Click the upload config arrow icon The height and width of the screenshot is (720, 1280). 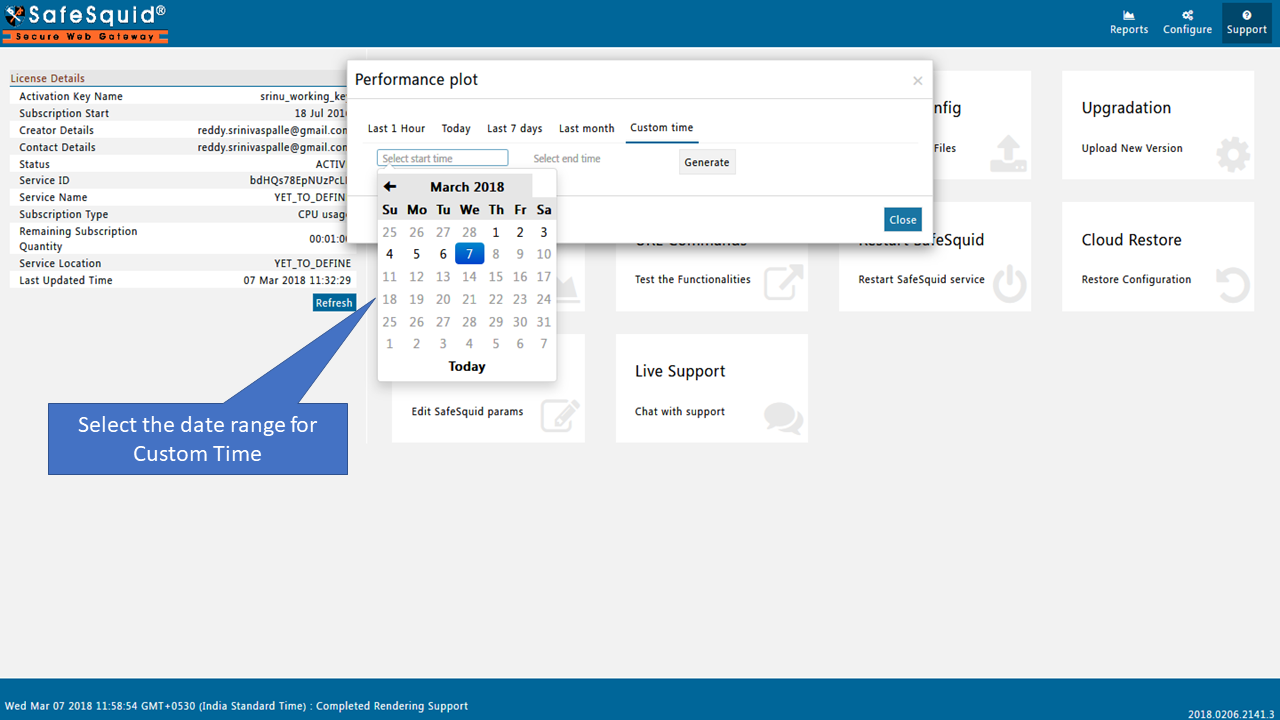pyautogui.click(x=1009, y=155)
